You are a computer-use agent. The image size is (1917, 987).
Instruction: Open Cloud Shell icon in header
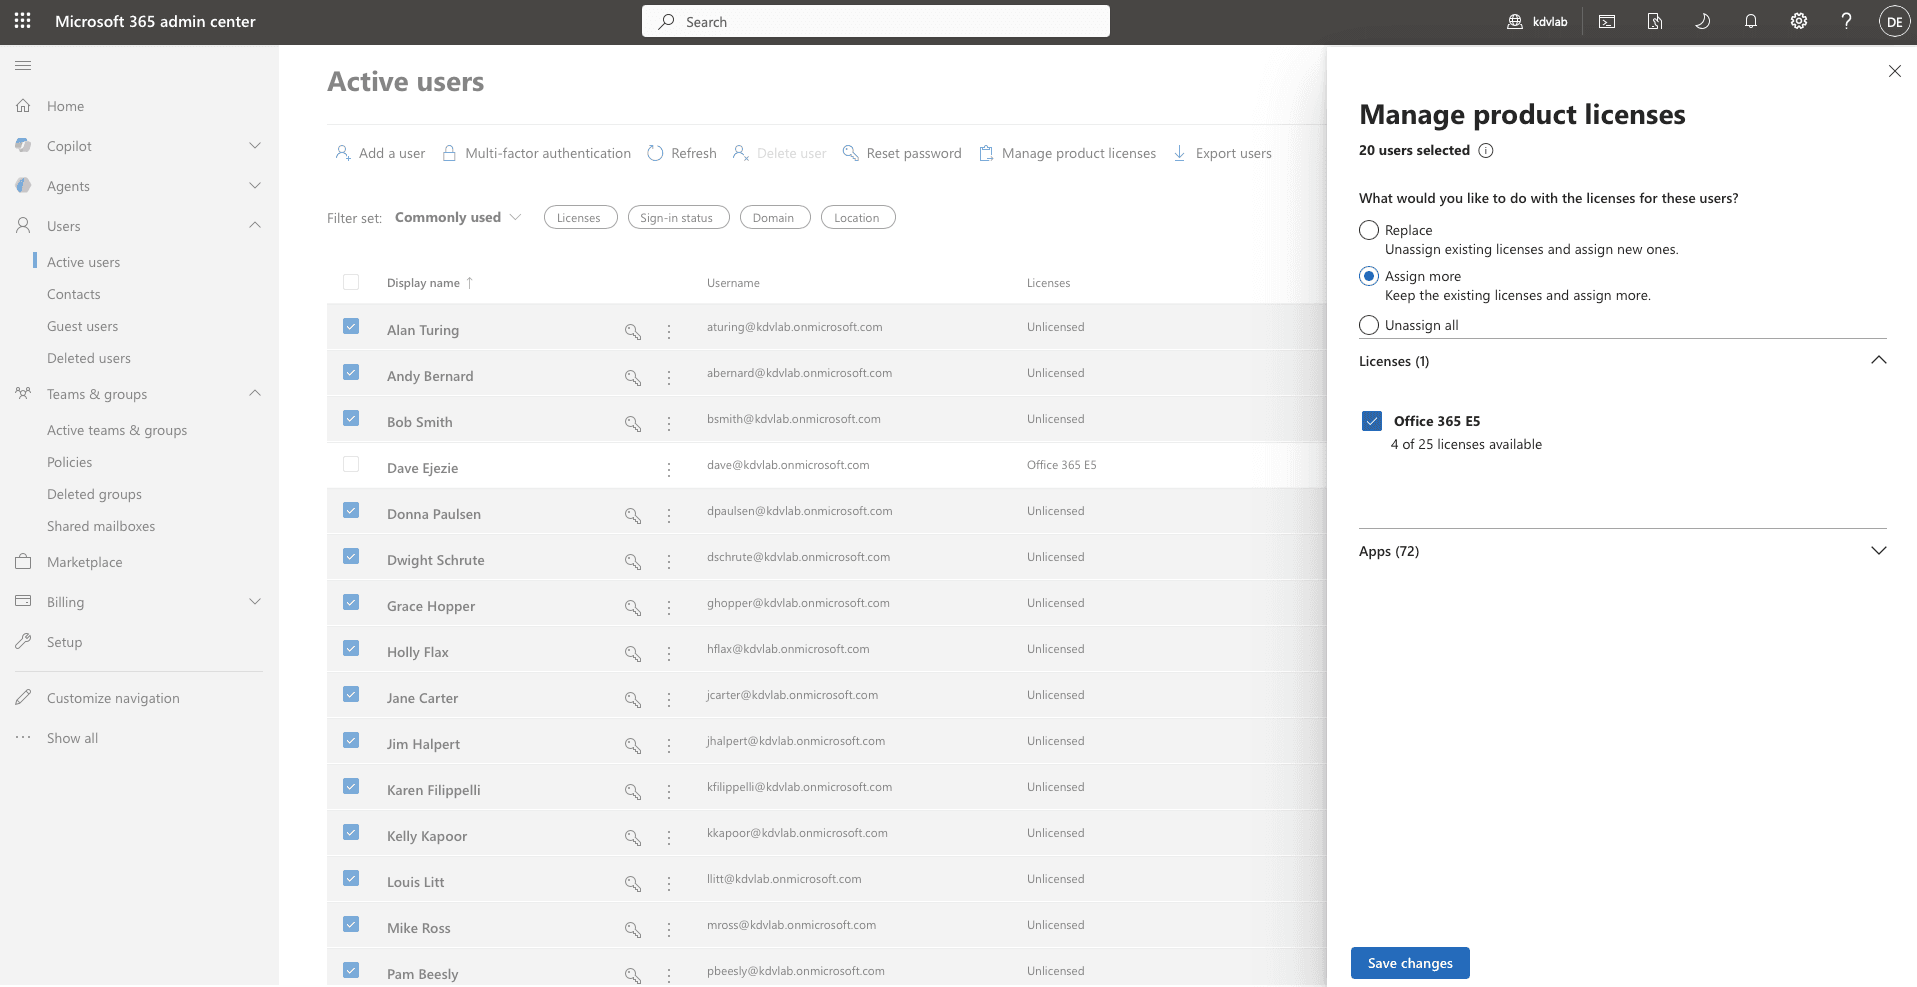[1607, 21]
